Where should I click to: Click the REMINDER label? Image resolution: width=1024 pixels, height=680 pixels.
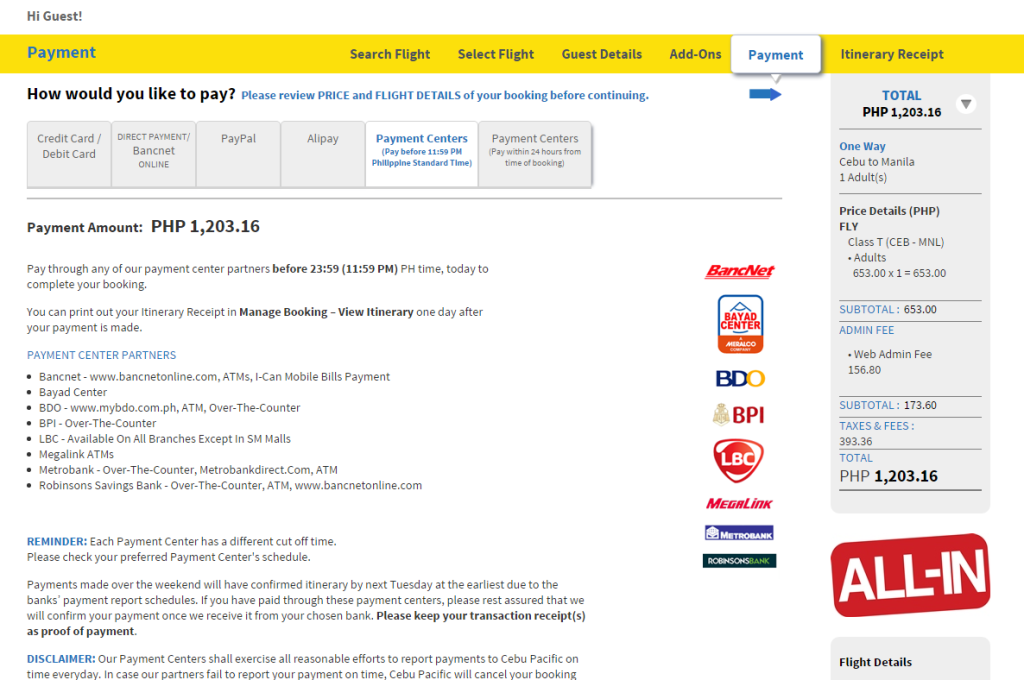(x=57, y=542)
